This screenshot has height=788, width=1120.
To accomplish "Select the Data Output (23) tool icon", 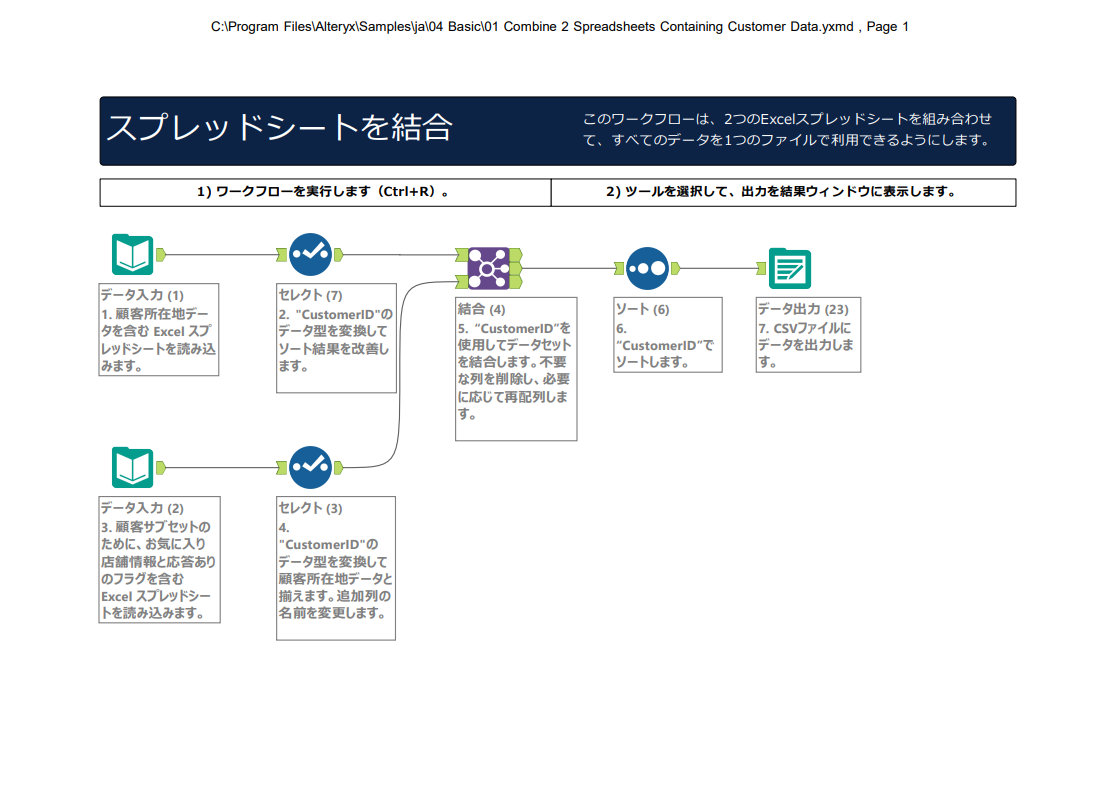I will 789,269.
